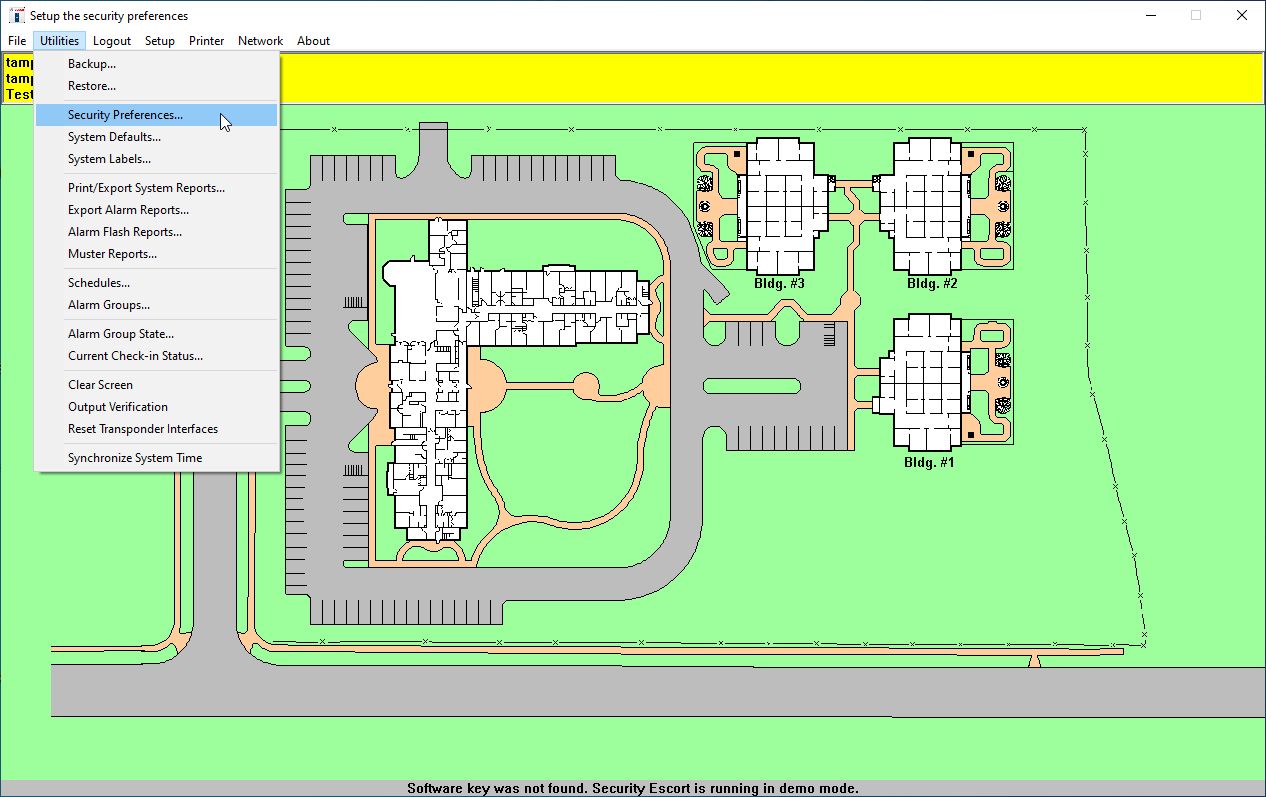Open the Setup menu

tap(160, 41)
